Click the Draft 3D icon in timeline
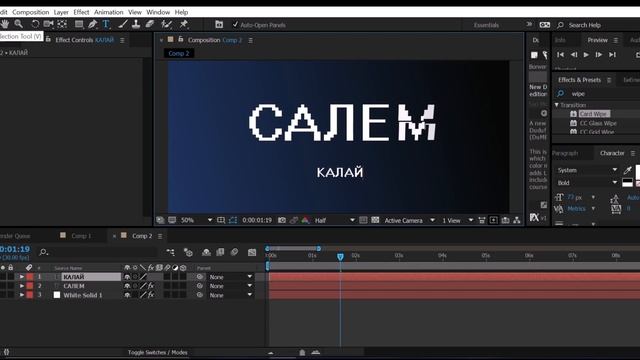Viewport: 640px width, 360px height. click(188, 252)
